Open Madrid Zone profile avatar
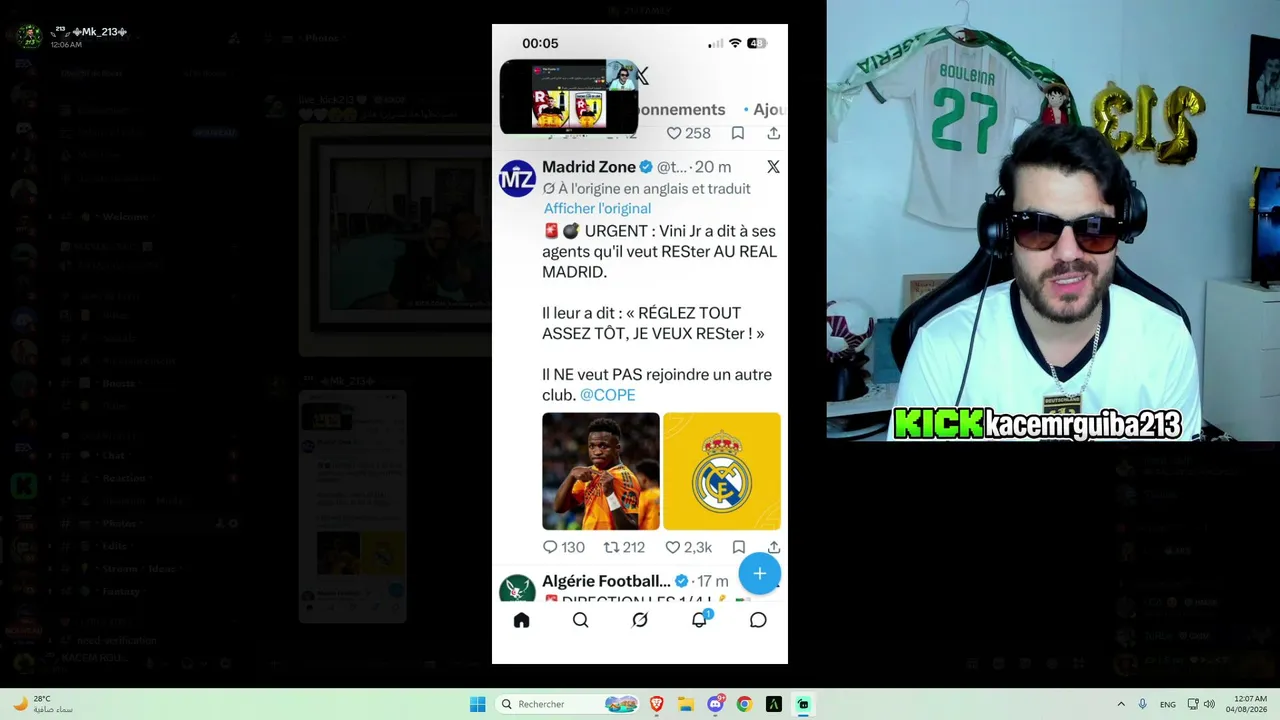 (x=517, y=179)
